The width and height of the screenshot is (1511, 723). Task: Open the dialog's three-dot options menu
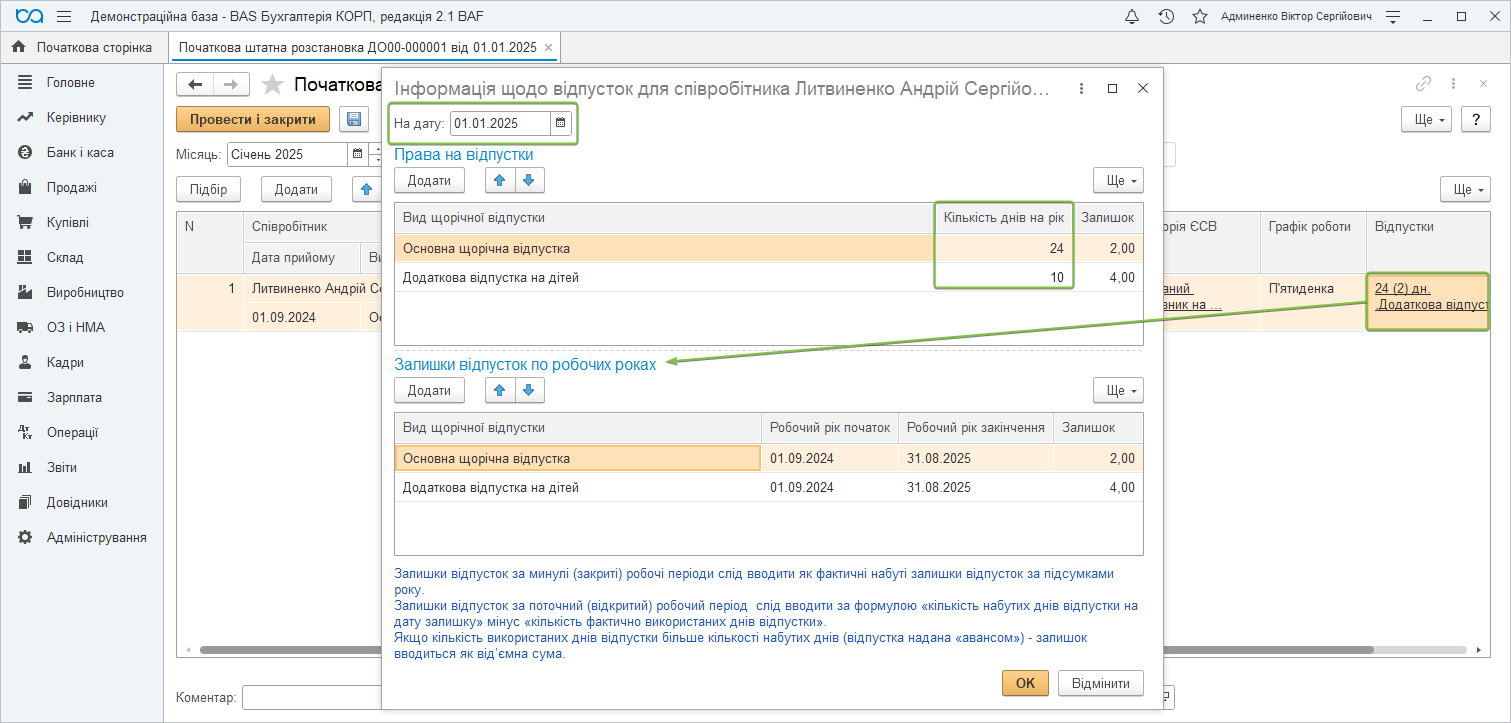pyautogui.click(x=1081, y=89)
